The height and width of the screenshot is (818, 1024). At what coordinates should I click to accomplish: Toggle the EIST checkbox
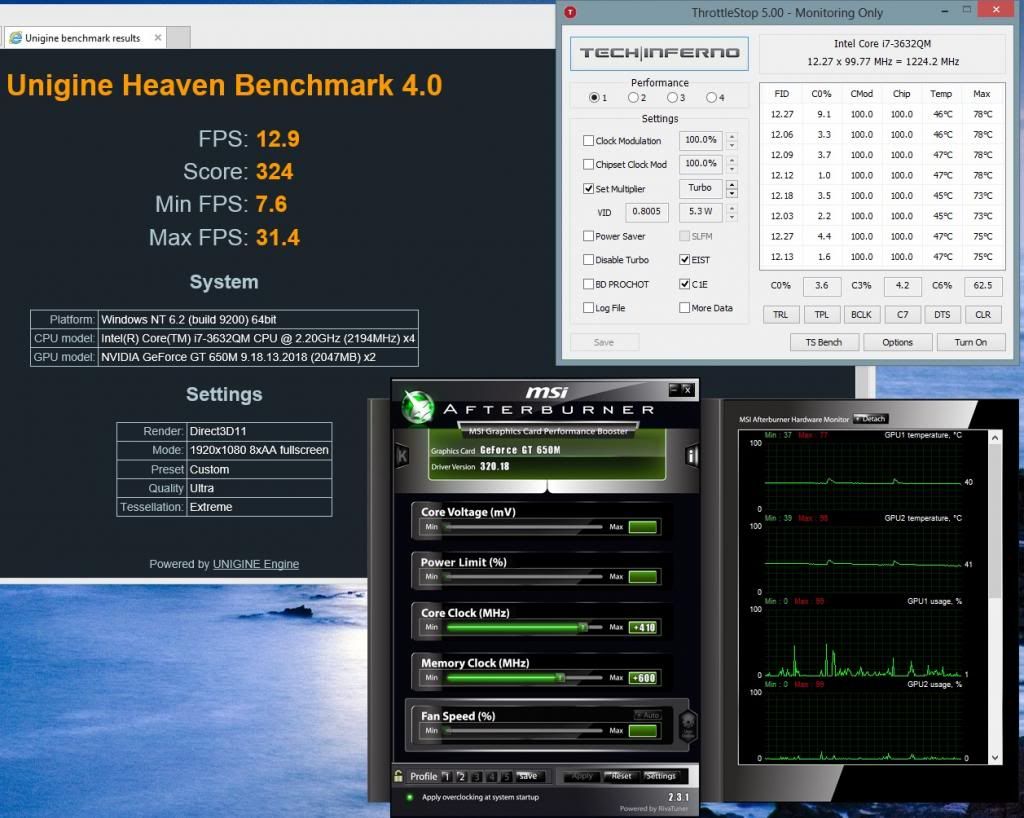684,259
